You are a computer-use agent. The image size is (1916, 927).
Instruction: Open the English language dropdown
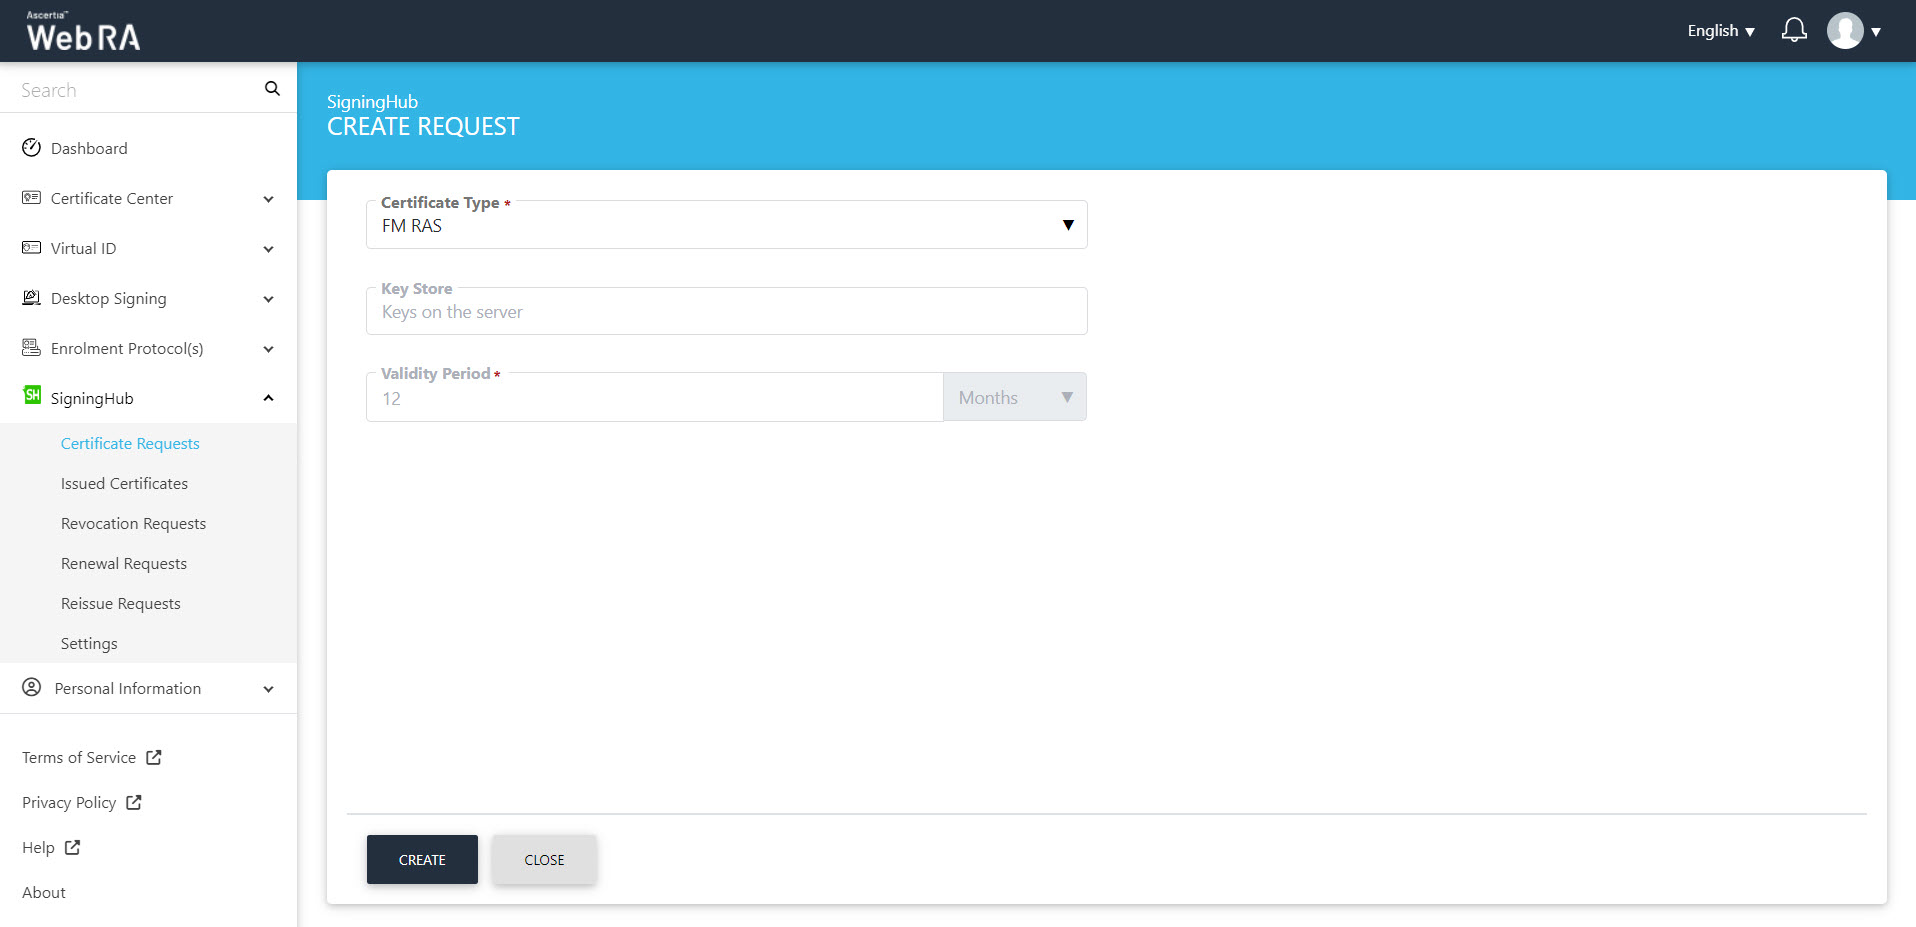[1720, 31]
